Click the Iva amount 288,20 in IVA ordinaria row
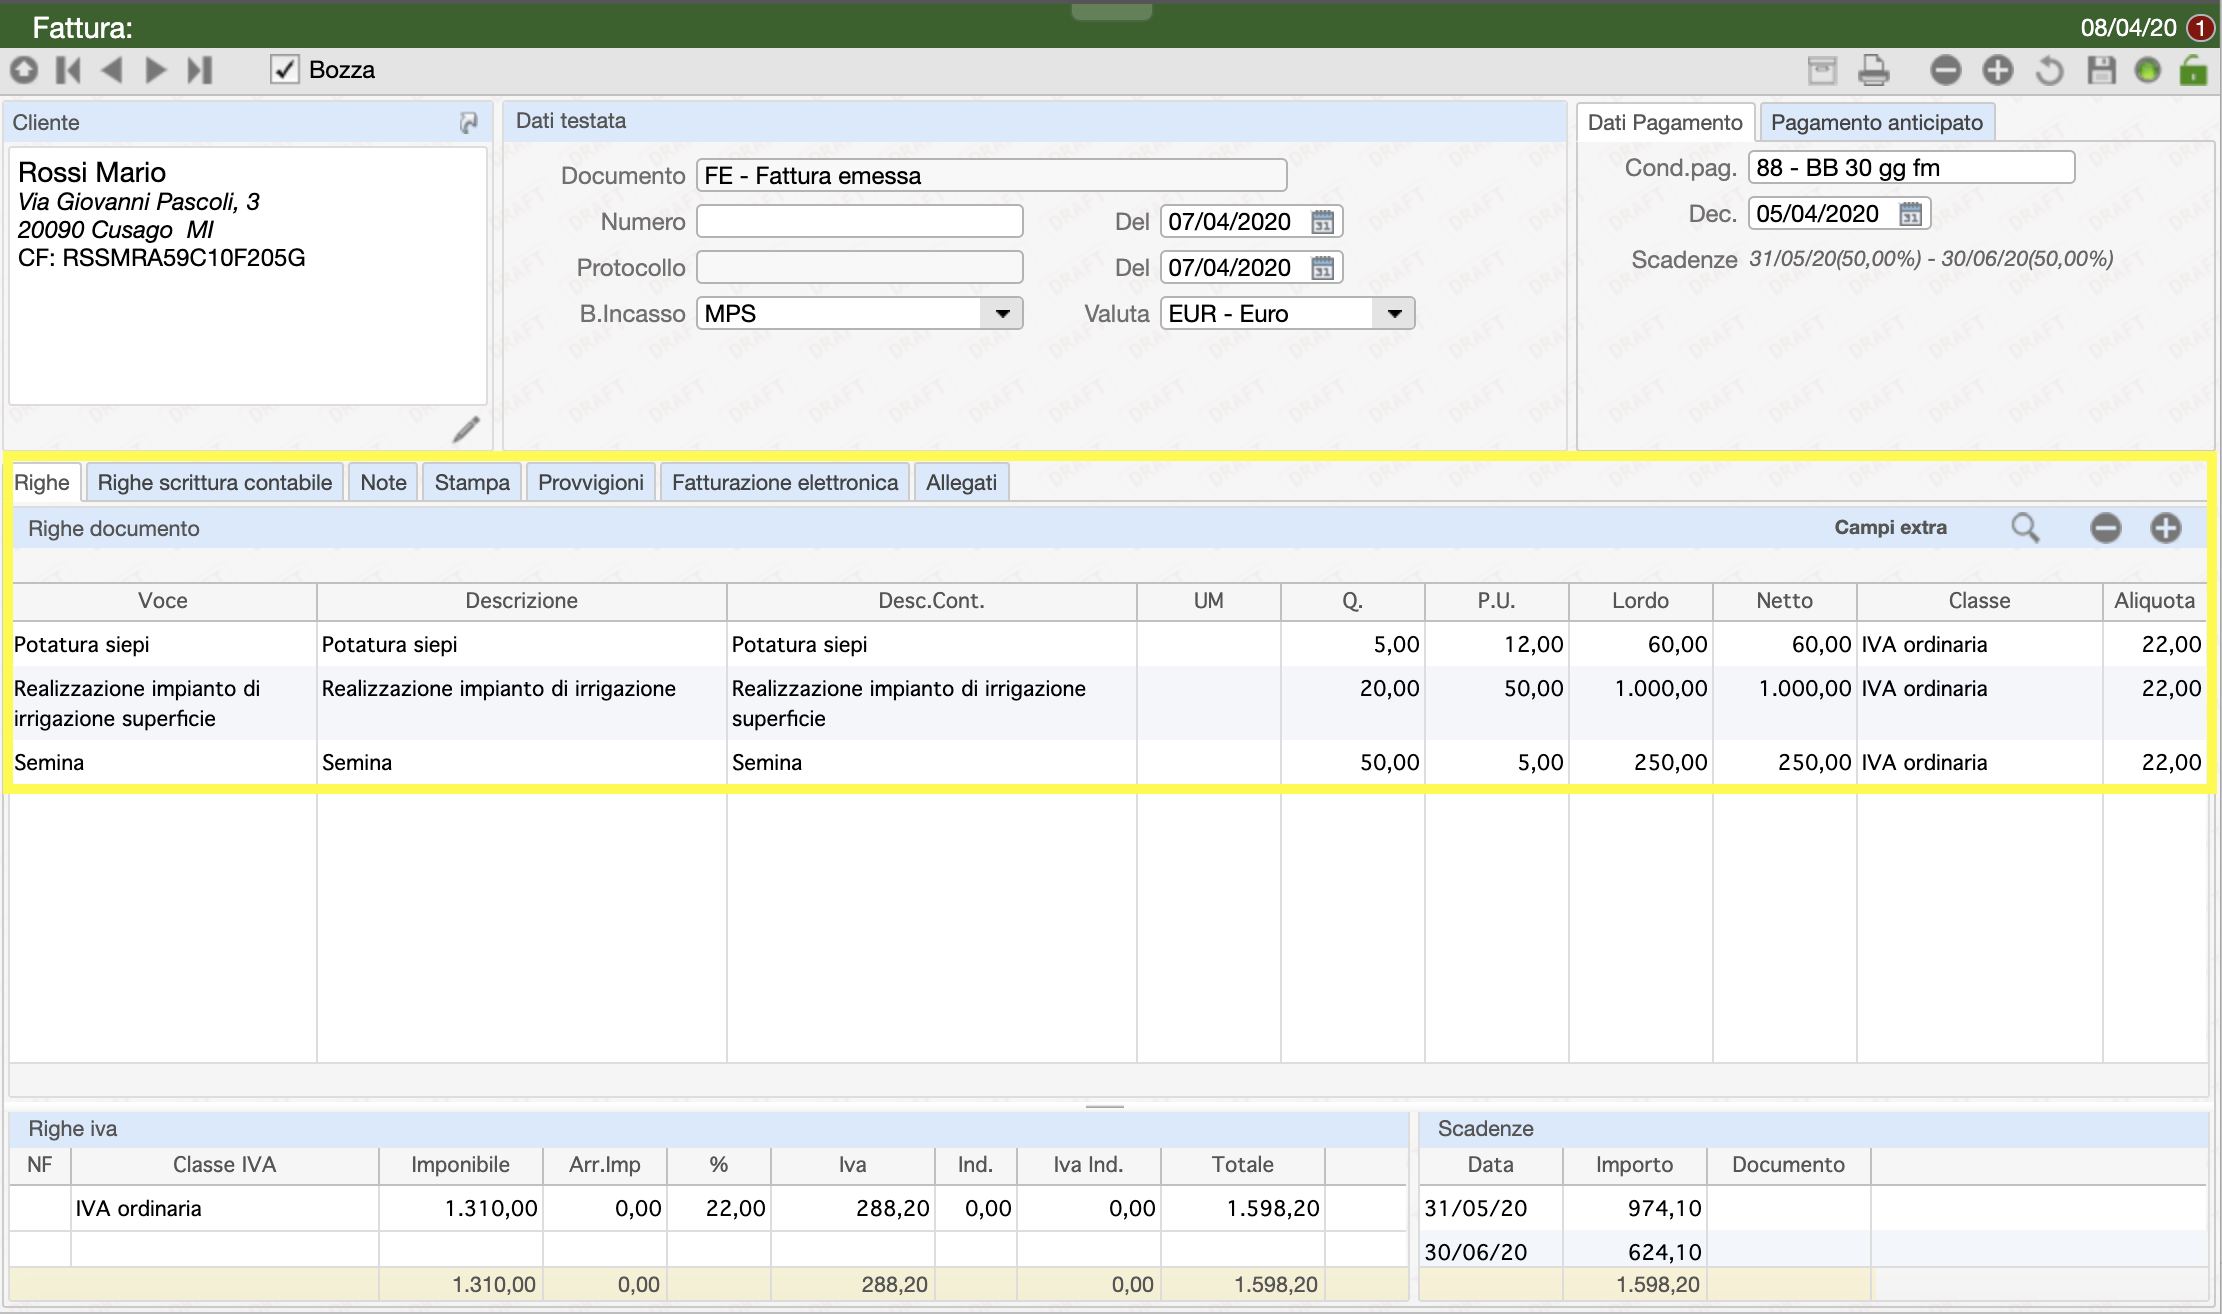The image size is (2222, 1314). click(892, 1209)
